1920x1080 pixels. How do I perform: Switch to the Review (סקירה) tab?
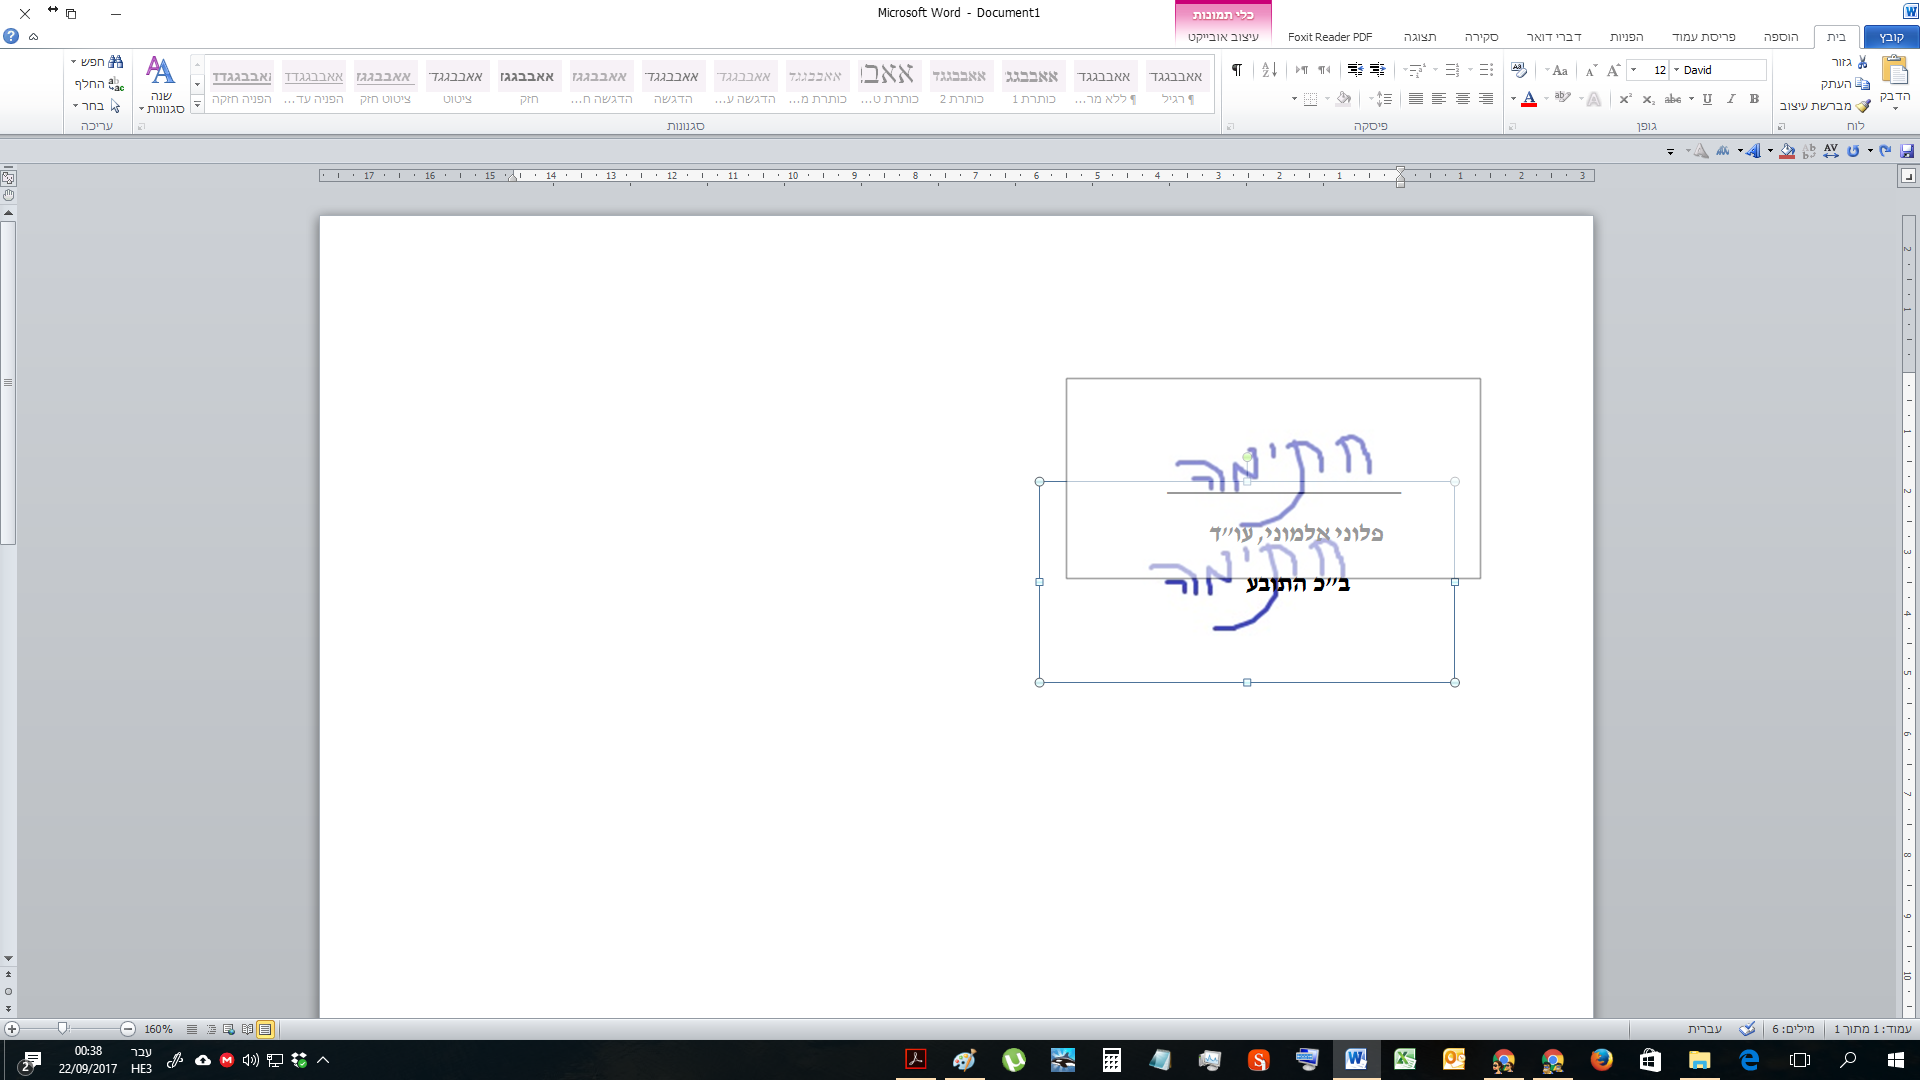[x=1481, y=37]
